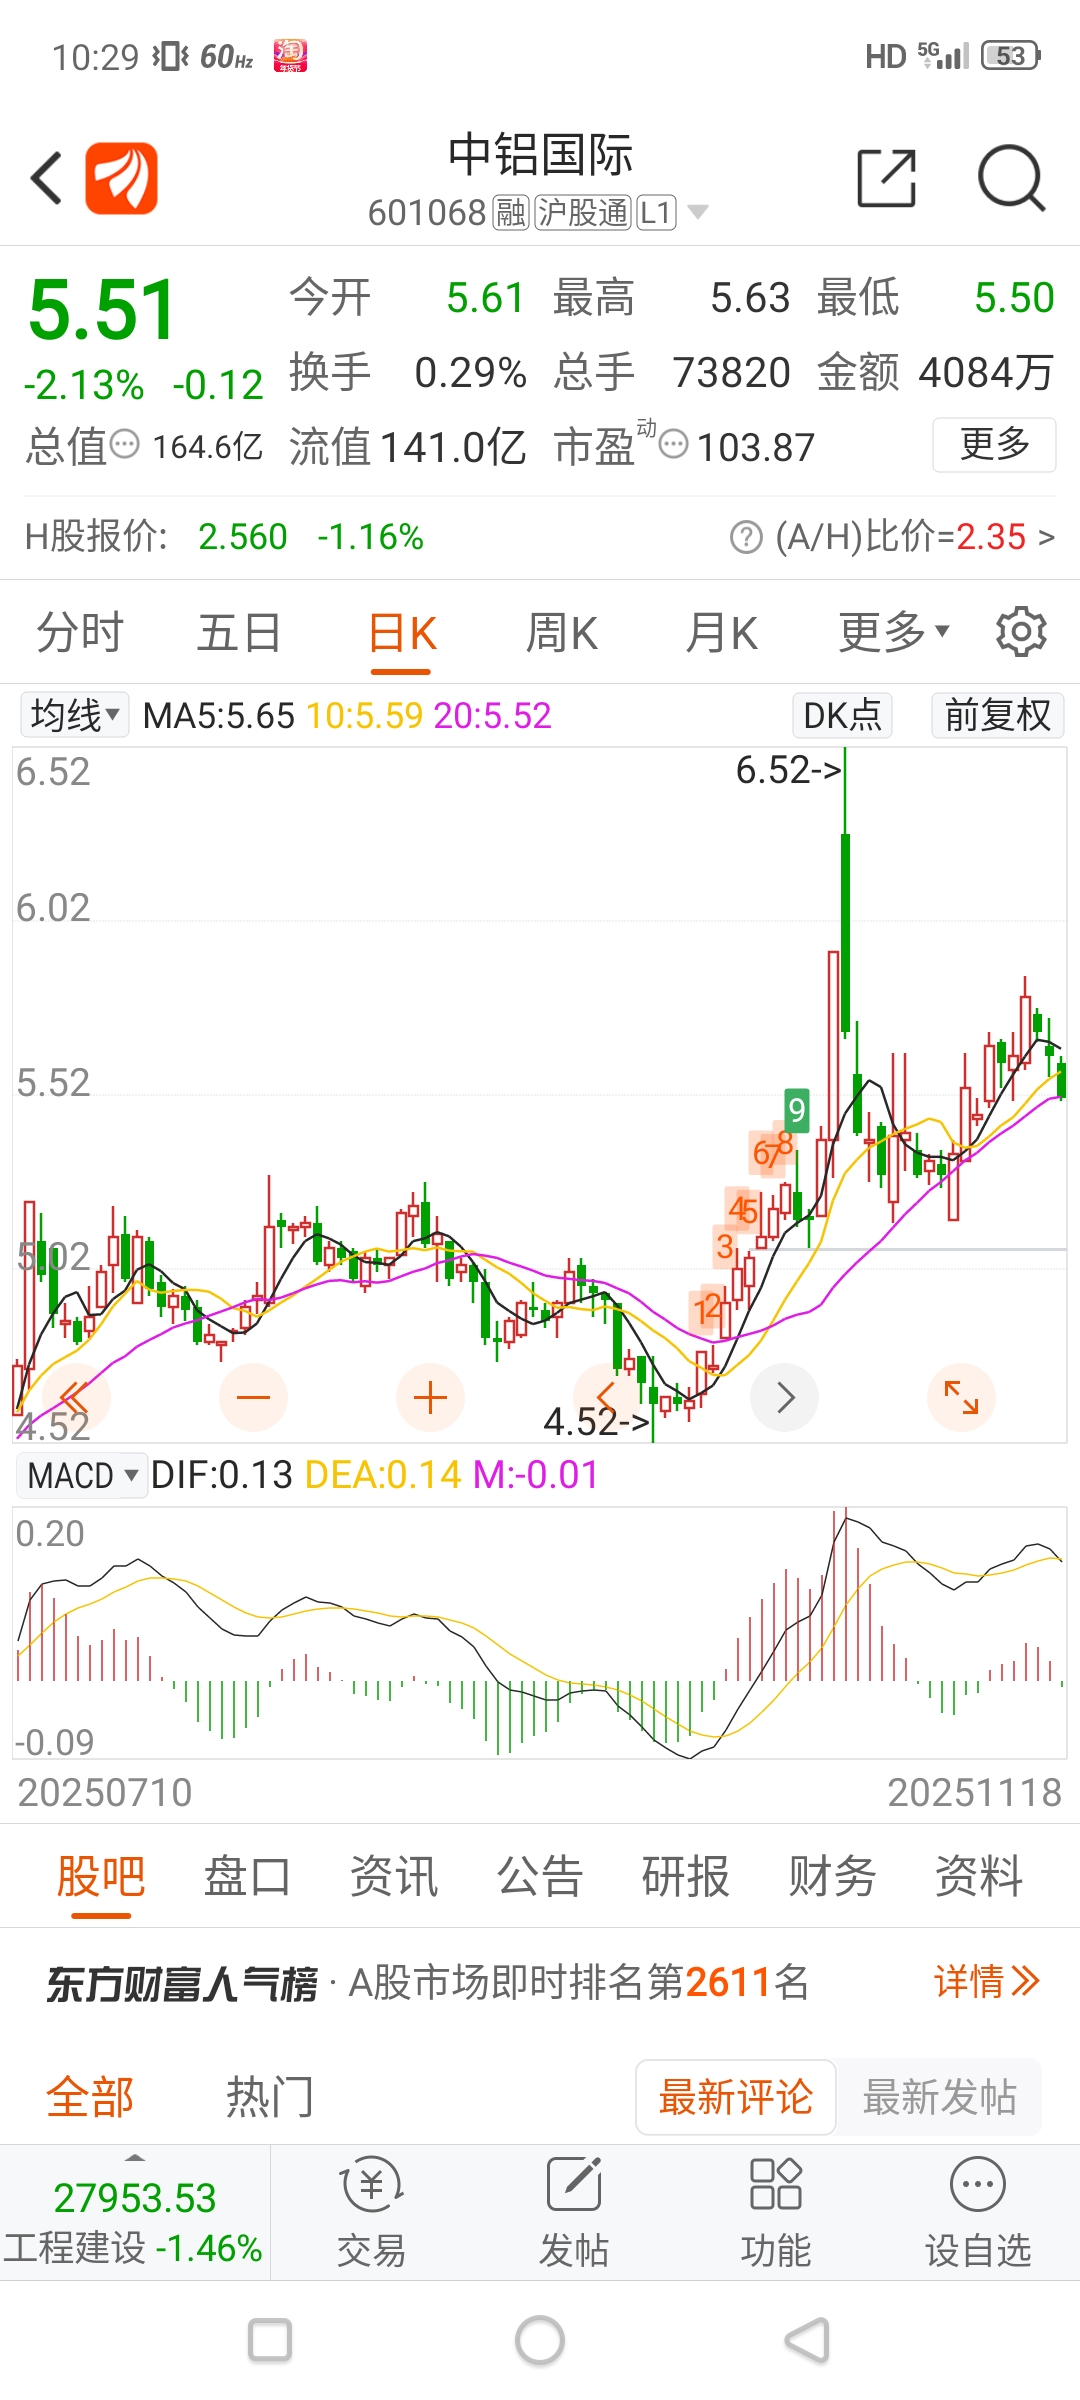
Task: Tap the 5.51 current price
Action: pyautogui.click(x=103, y=310)
